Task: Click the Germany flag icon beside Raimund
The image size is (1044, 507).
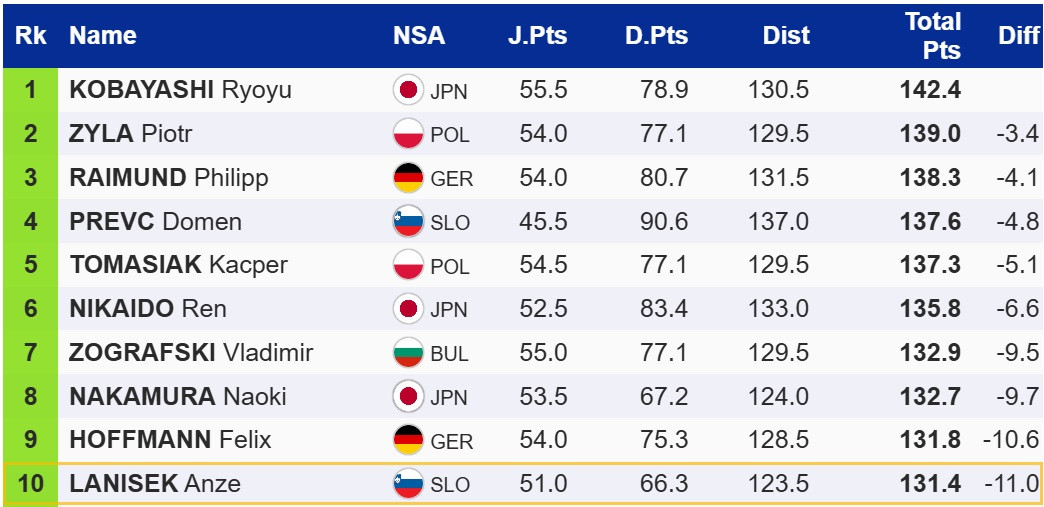Action: click(407, 178)
